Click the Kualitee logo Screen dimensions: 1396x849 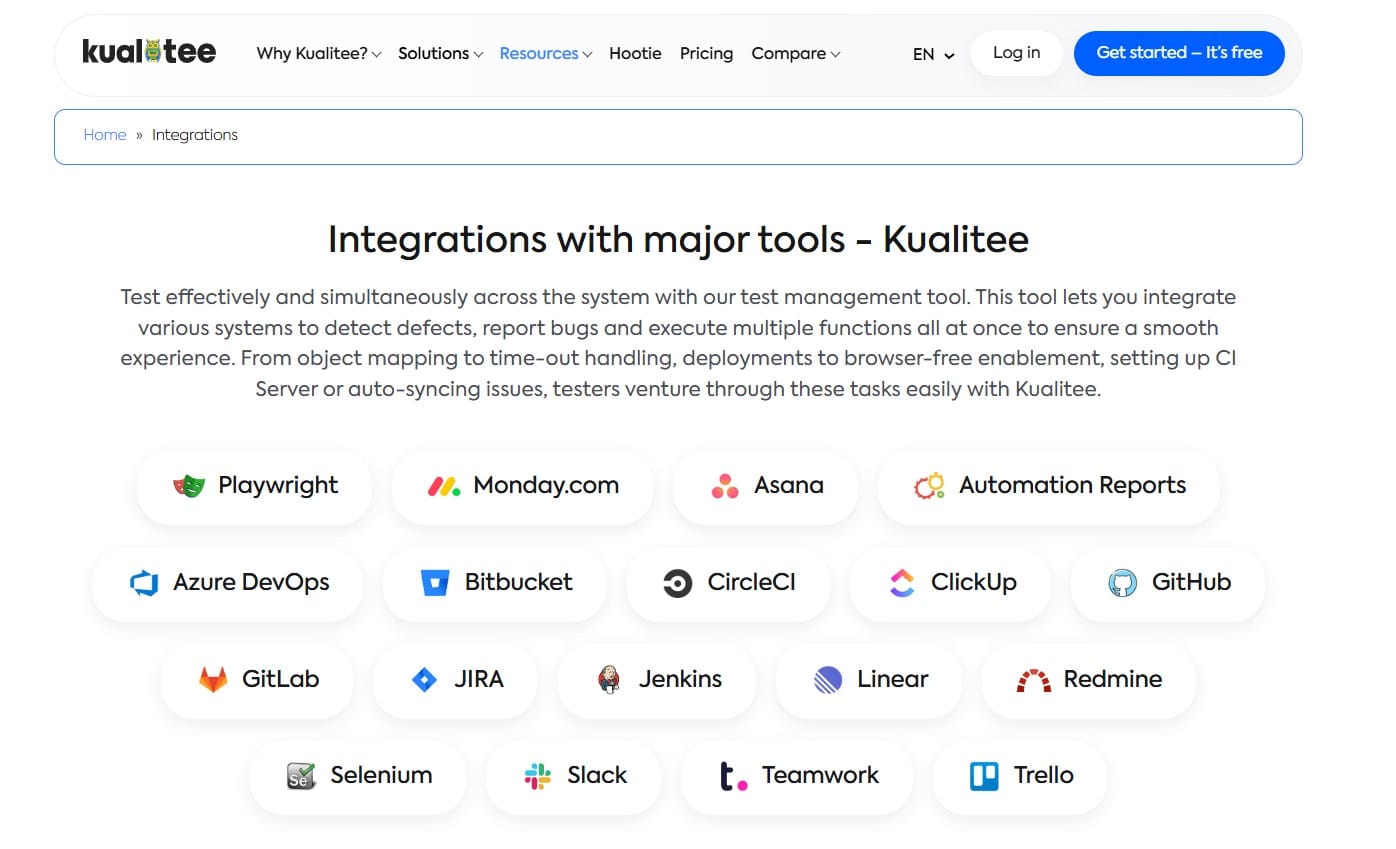tap(149, 51)
